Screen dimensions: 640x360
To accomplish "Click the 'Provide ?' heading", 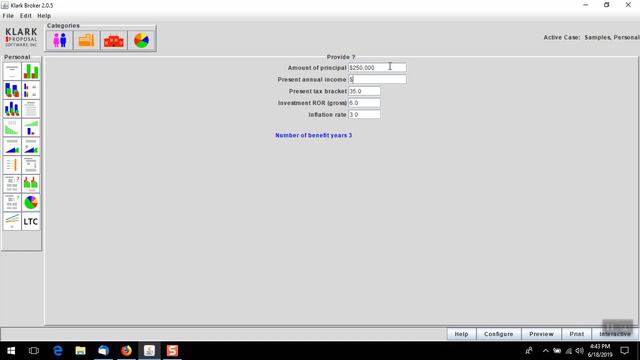I will click(341, 57).
